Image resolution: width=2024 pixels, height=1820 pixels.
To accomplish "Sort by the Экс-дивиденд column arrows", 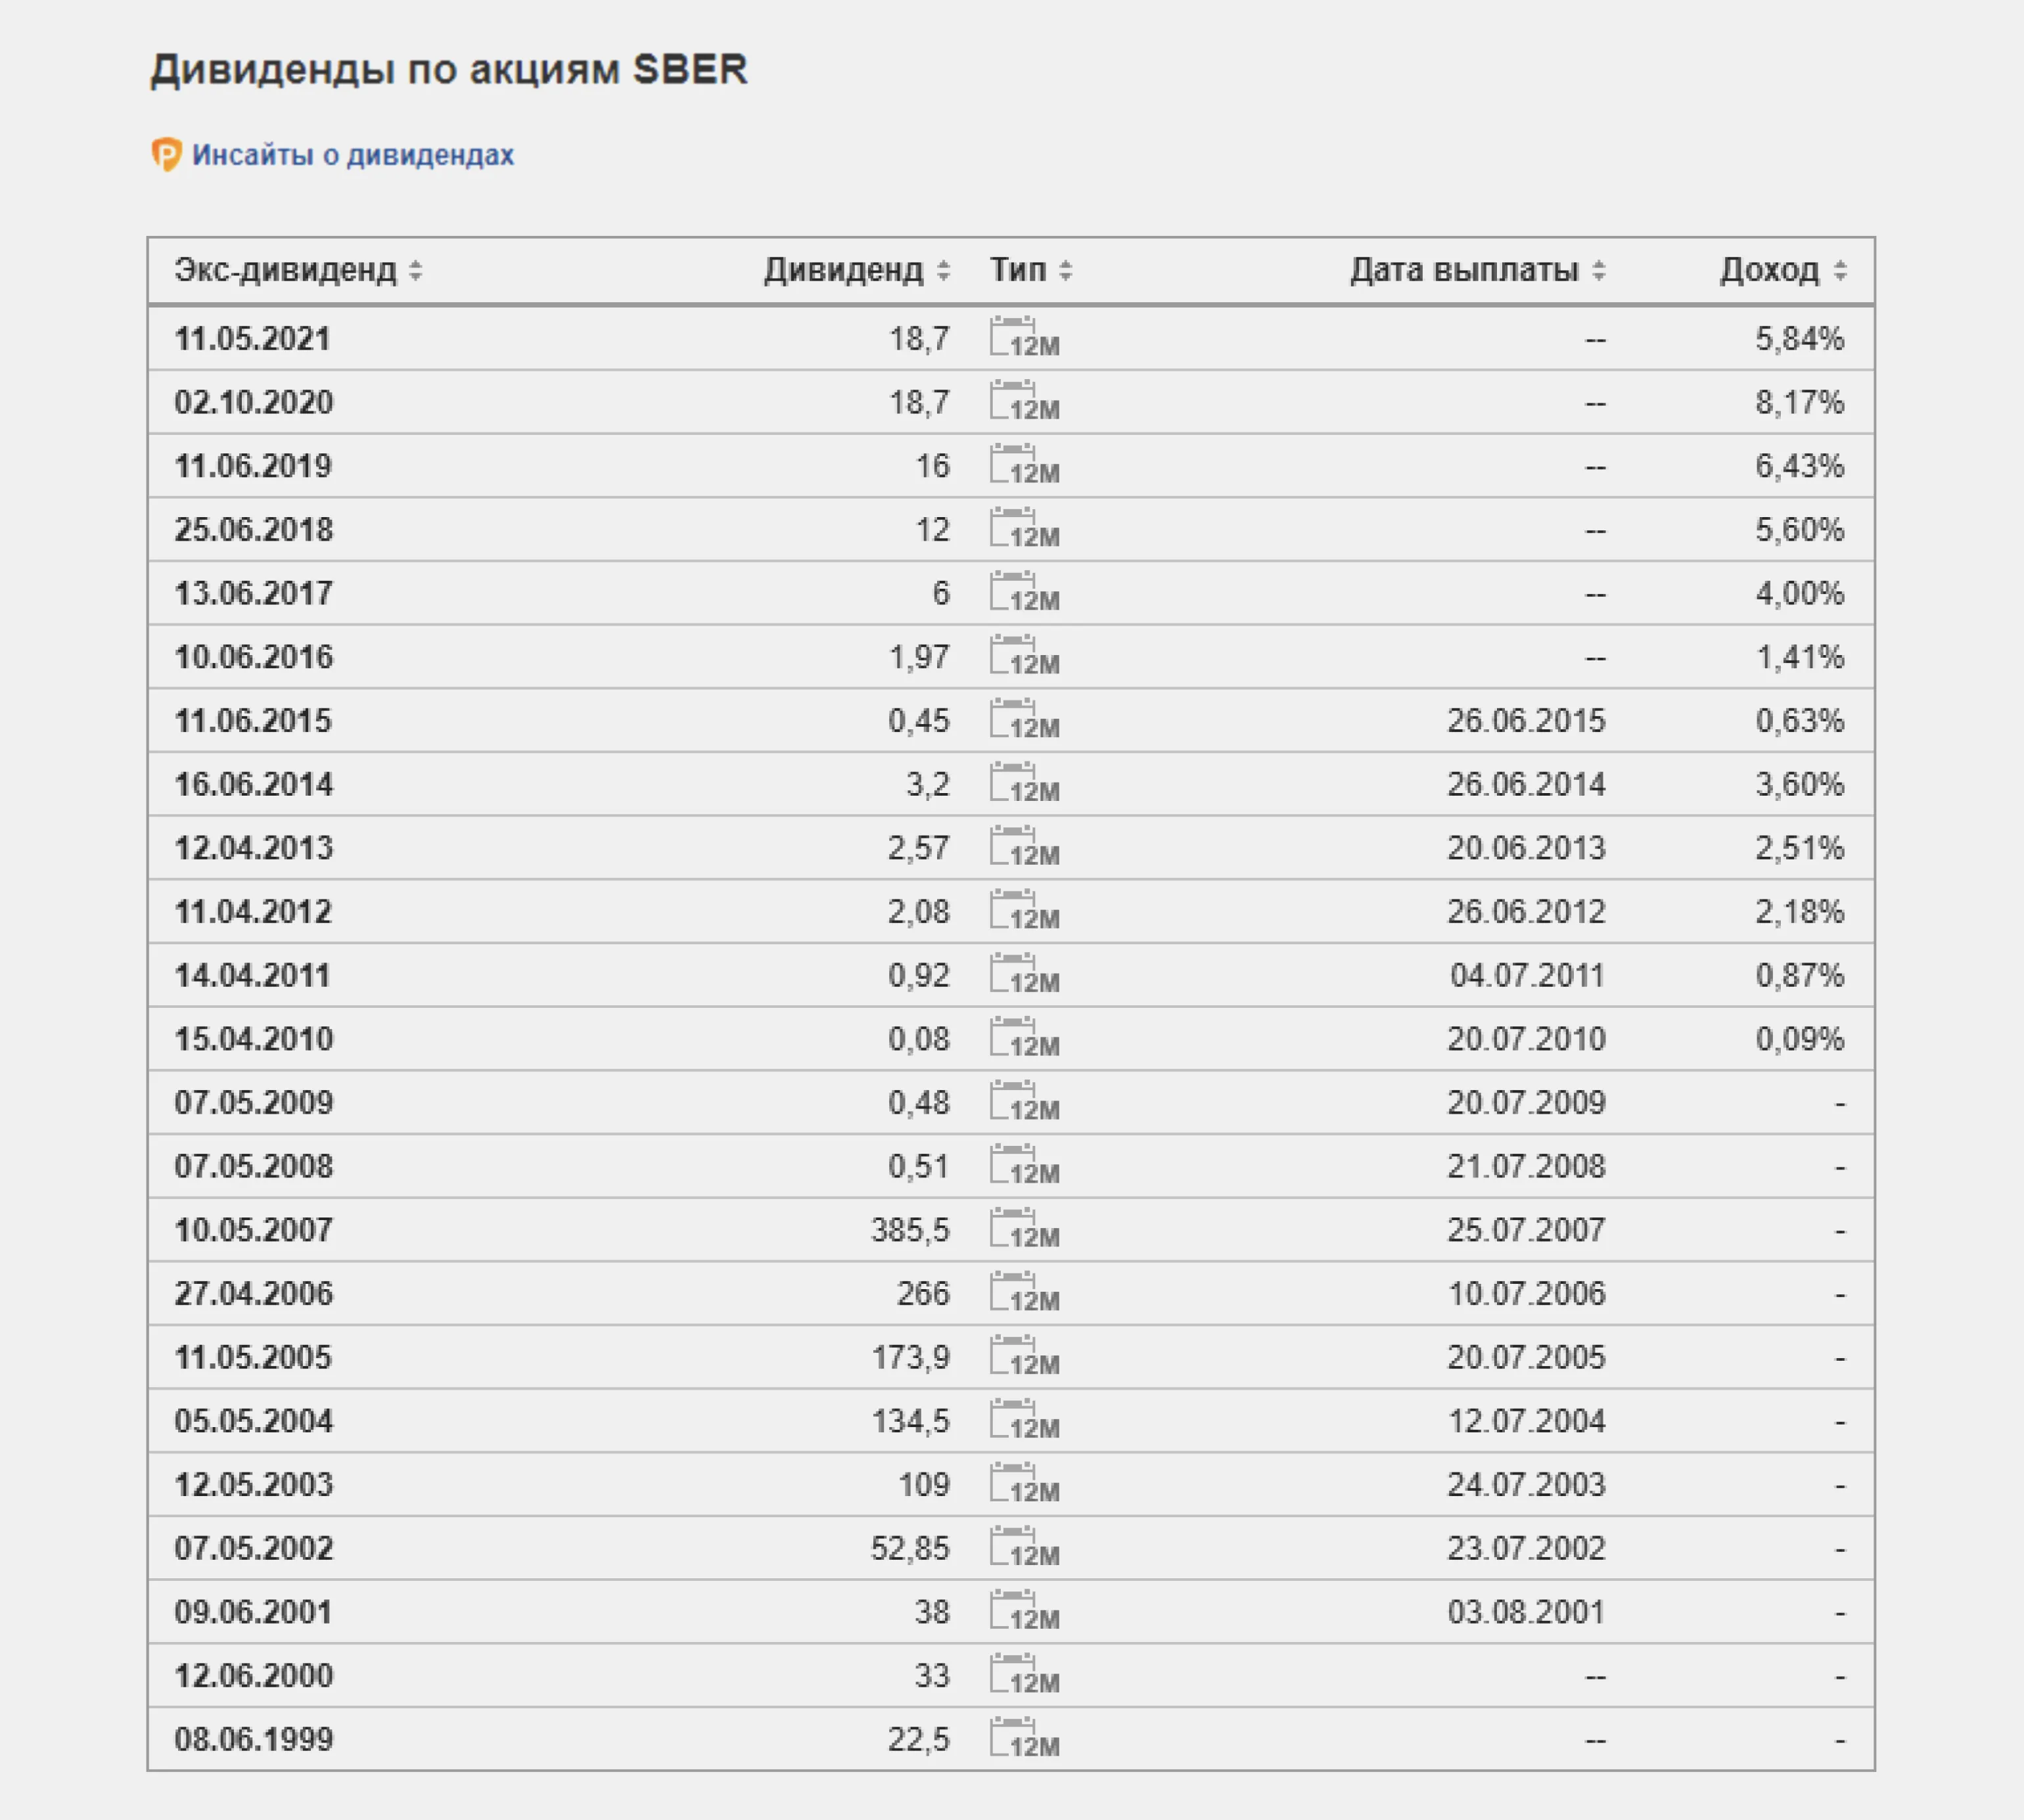I will point(416,270).
